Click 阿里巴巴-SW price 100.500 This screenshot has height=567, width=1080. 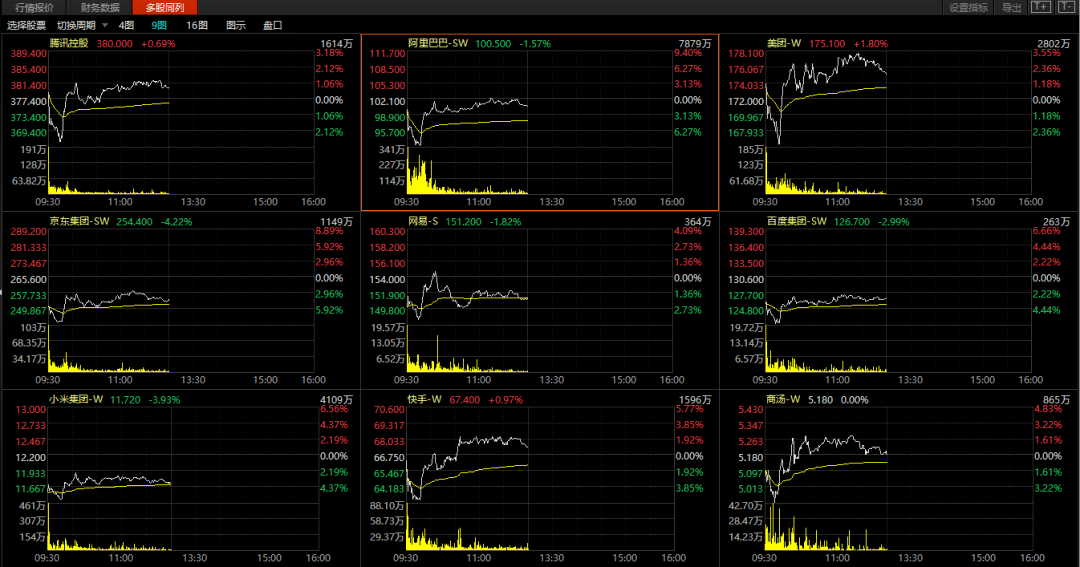point(493,43)
